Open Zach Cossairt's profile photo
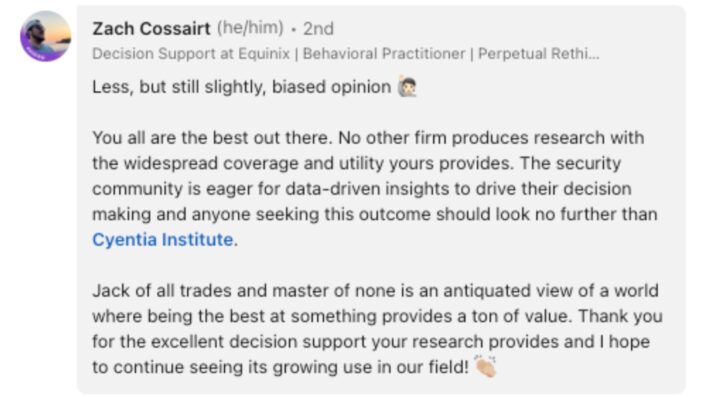Image resolution: width=705 pixels, height=397 pixels. pos(45,36)
